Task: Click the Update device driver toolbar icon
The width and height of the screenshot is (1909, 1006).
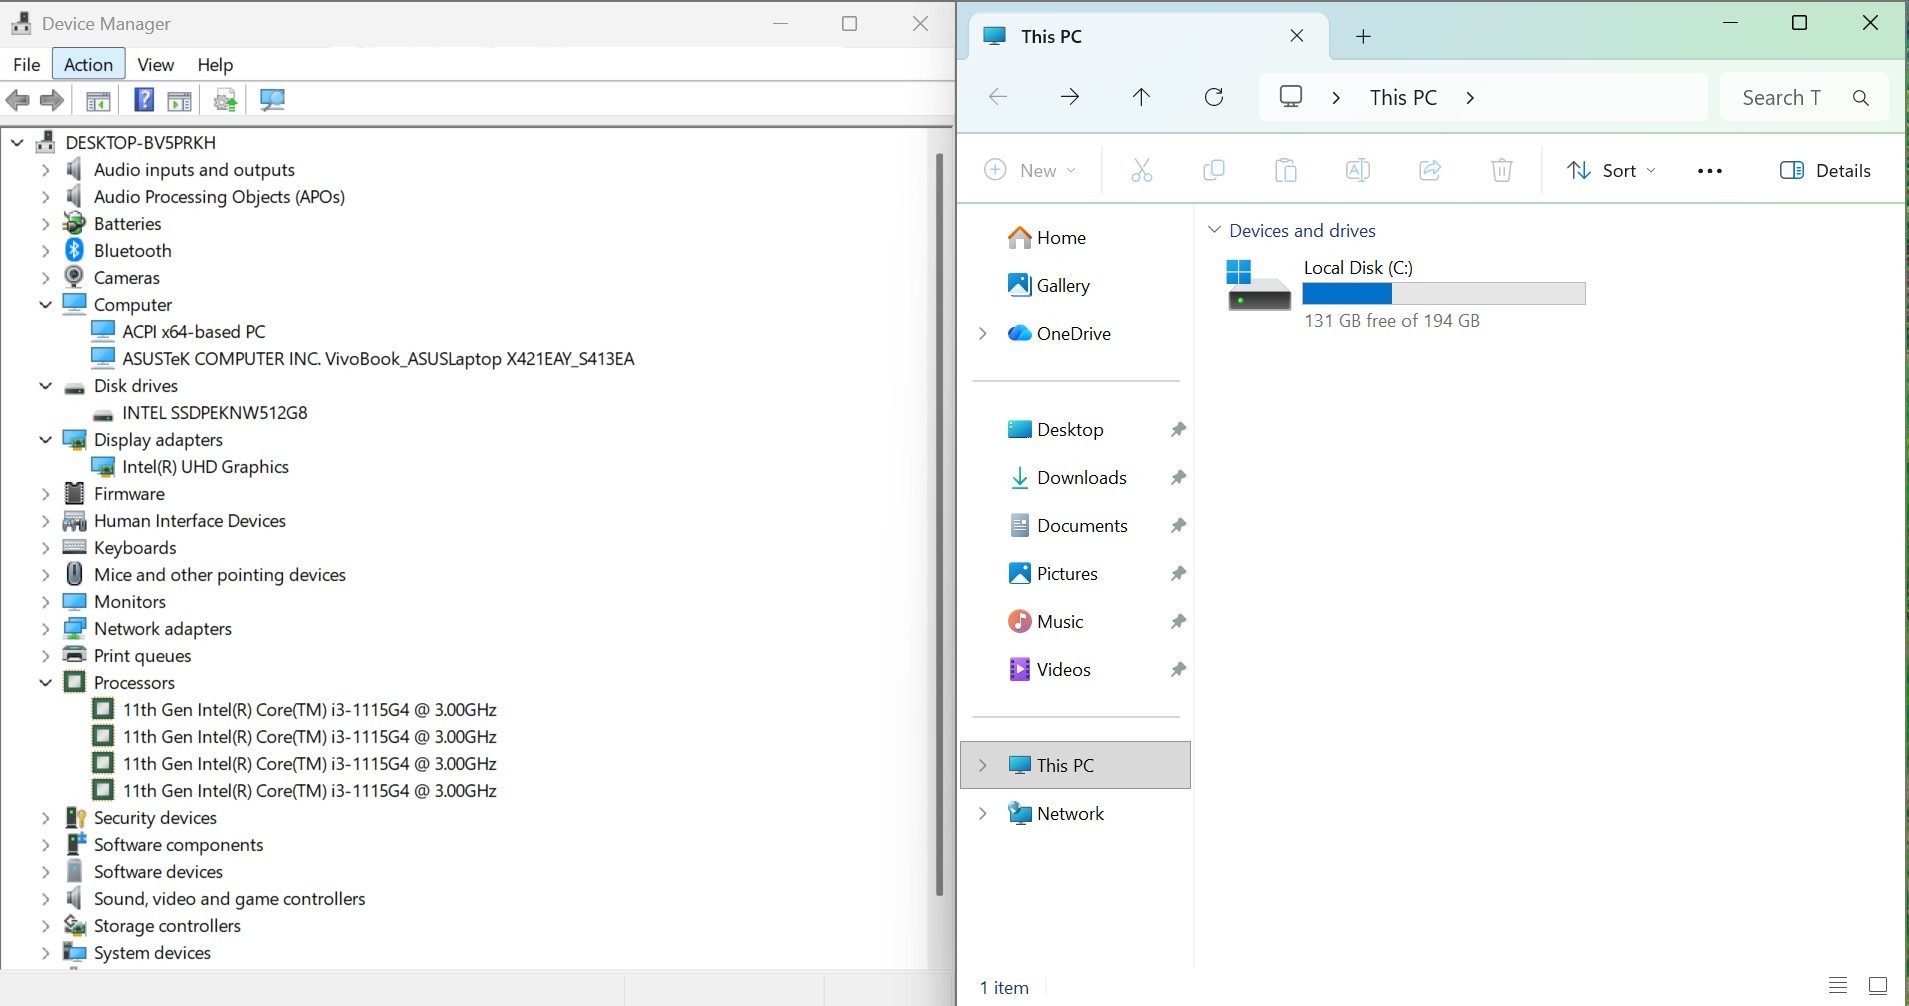Action: coord(226,100)
